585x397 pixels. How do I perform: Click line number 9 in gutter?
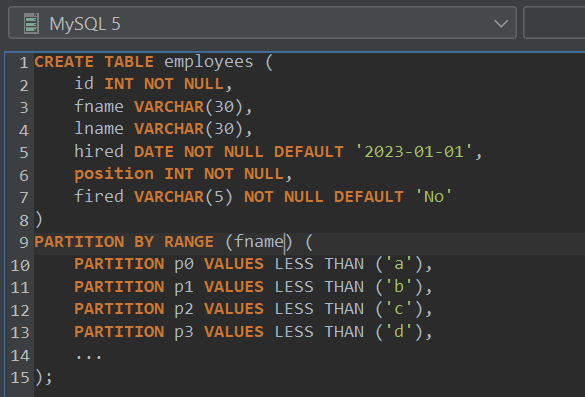pyautogui.click(x=24, y=243)
